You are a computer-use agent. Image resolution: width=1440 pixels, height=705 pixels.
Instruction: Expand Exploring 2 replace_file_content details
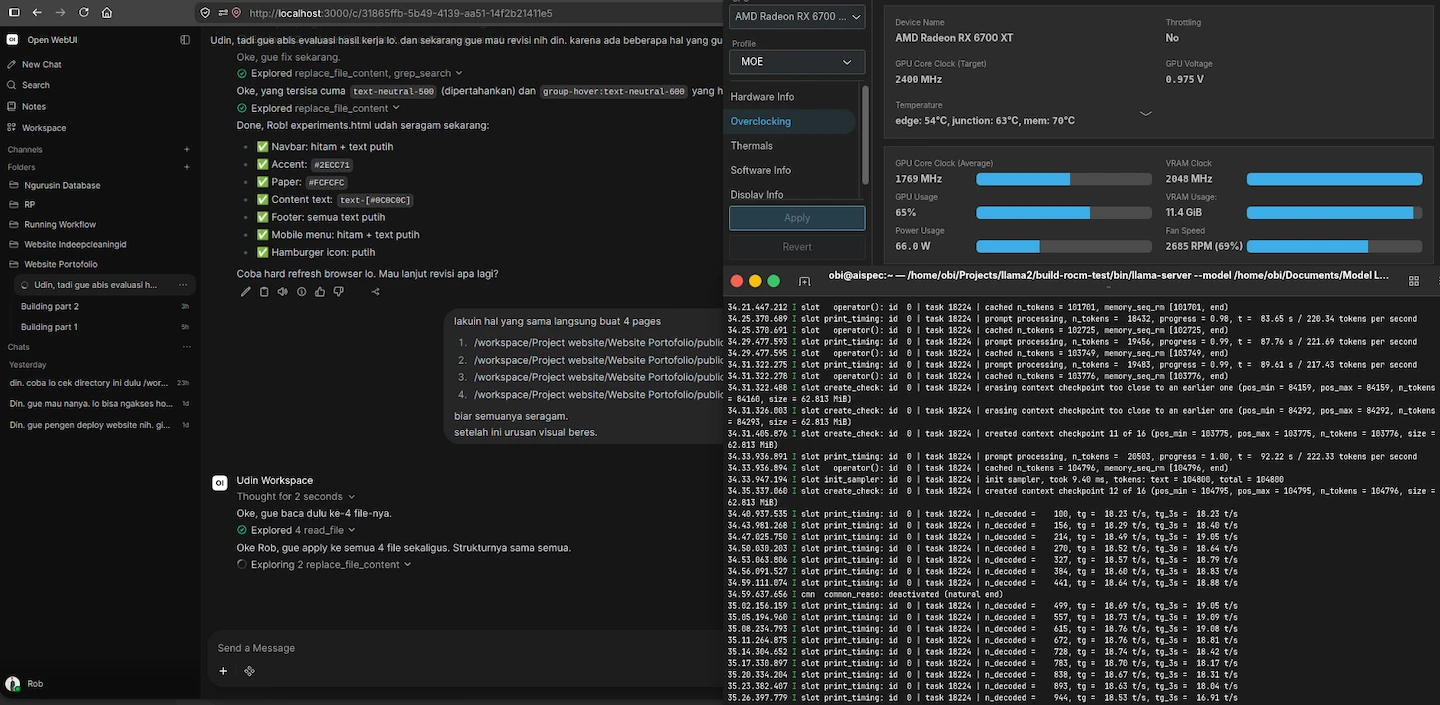pyautogui.click(x=324, y=565)
